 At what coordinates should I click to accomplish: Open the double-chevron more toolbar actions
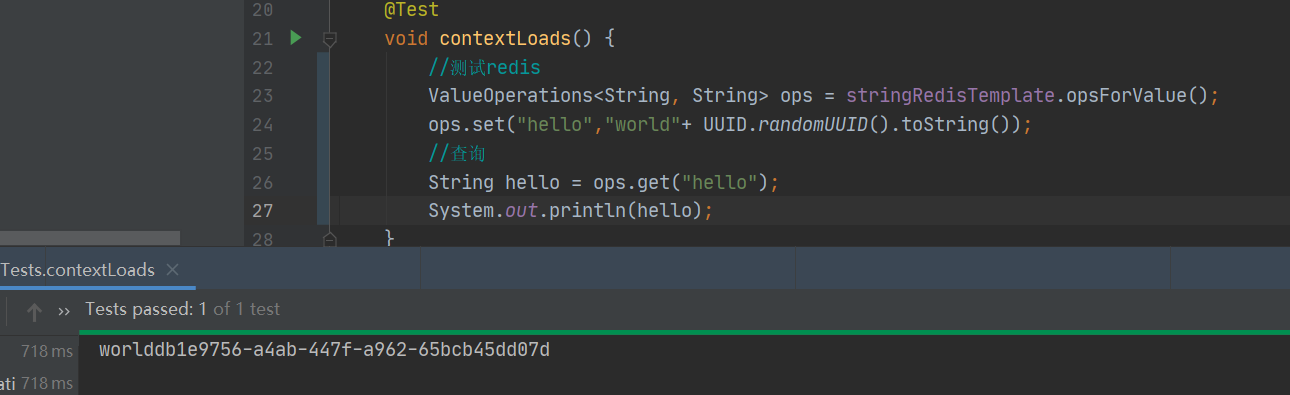tap(64, 311)
